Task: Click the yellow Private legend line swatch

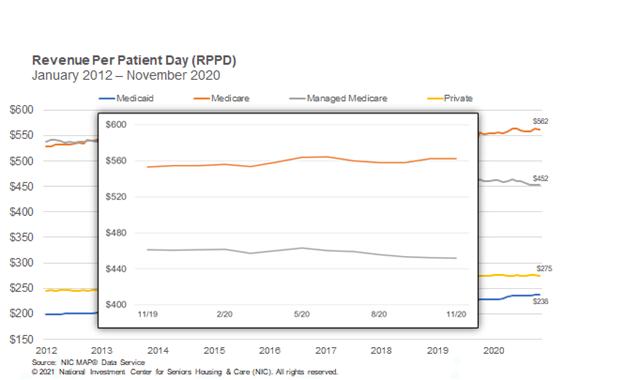Action: [x=435, y=99]
